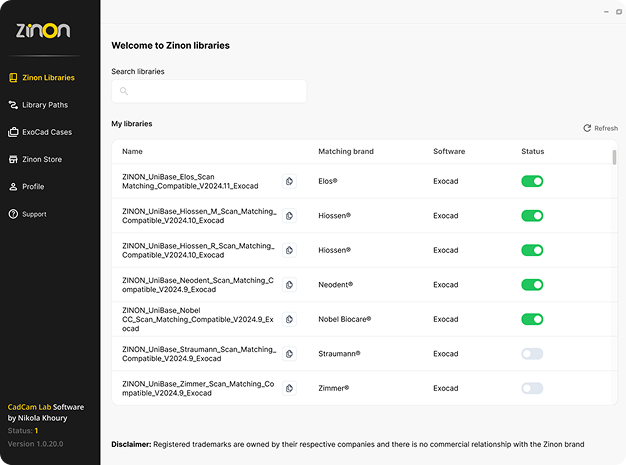This screenshot has width=626, height=465.
Task: Disable the Elos library toggle
Action: click(532, 181)
